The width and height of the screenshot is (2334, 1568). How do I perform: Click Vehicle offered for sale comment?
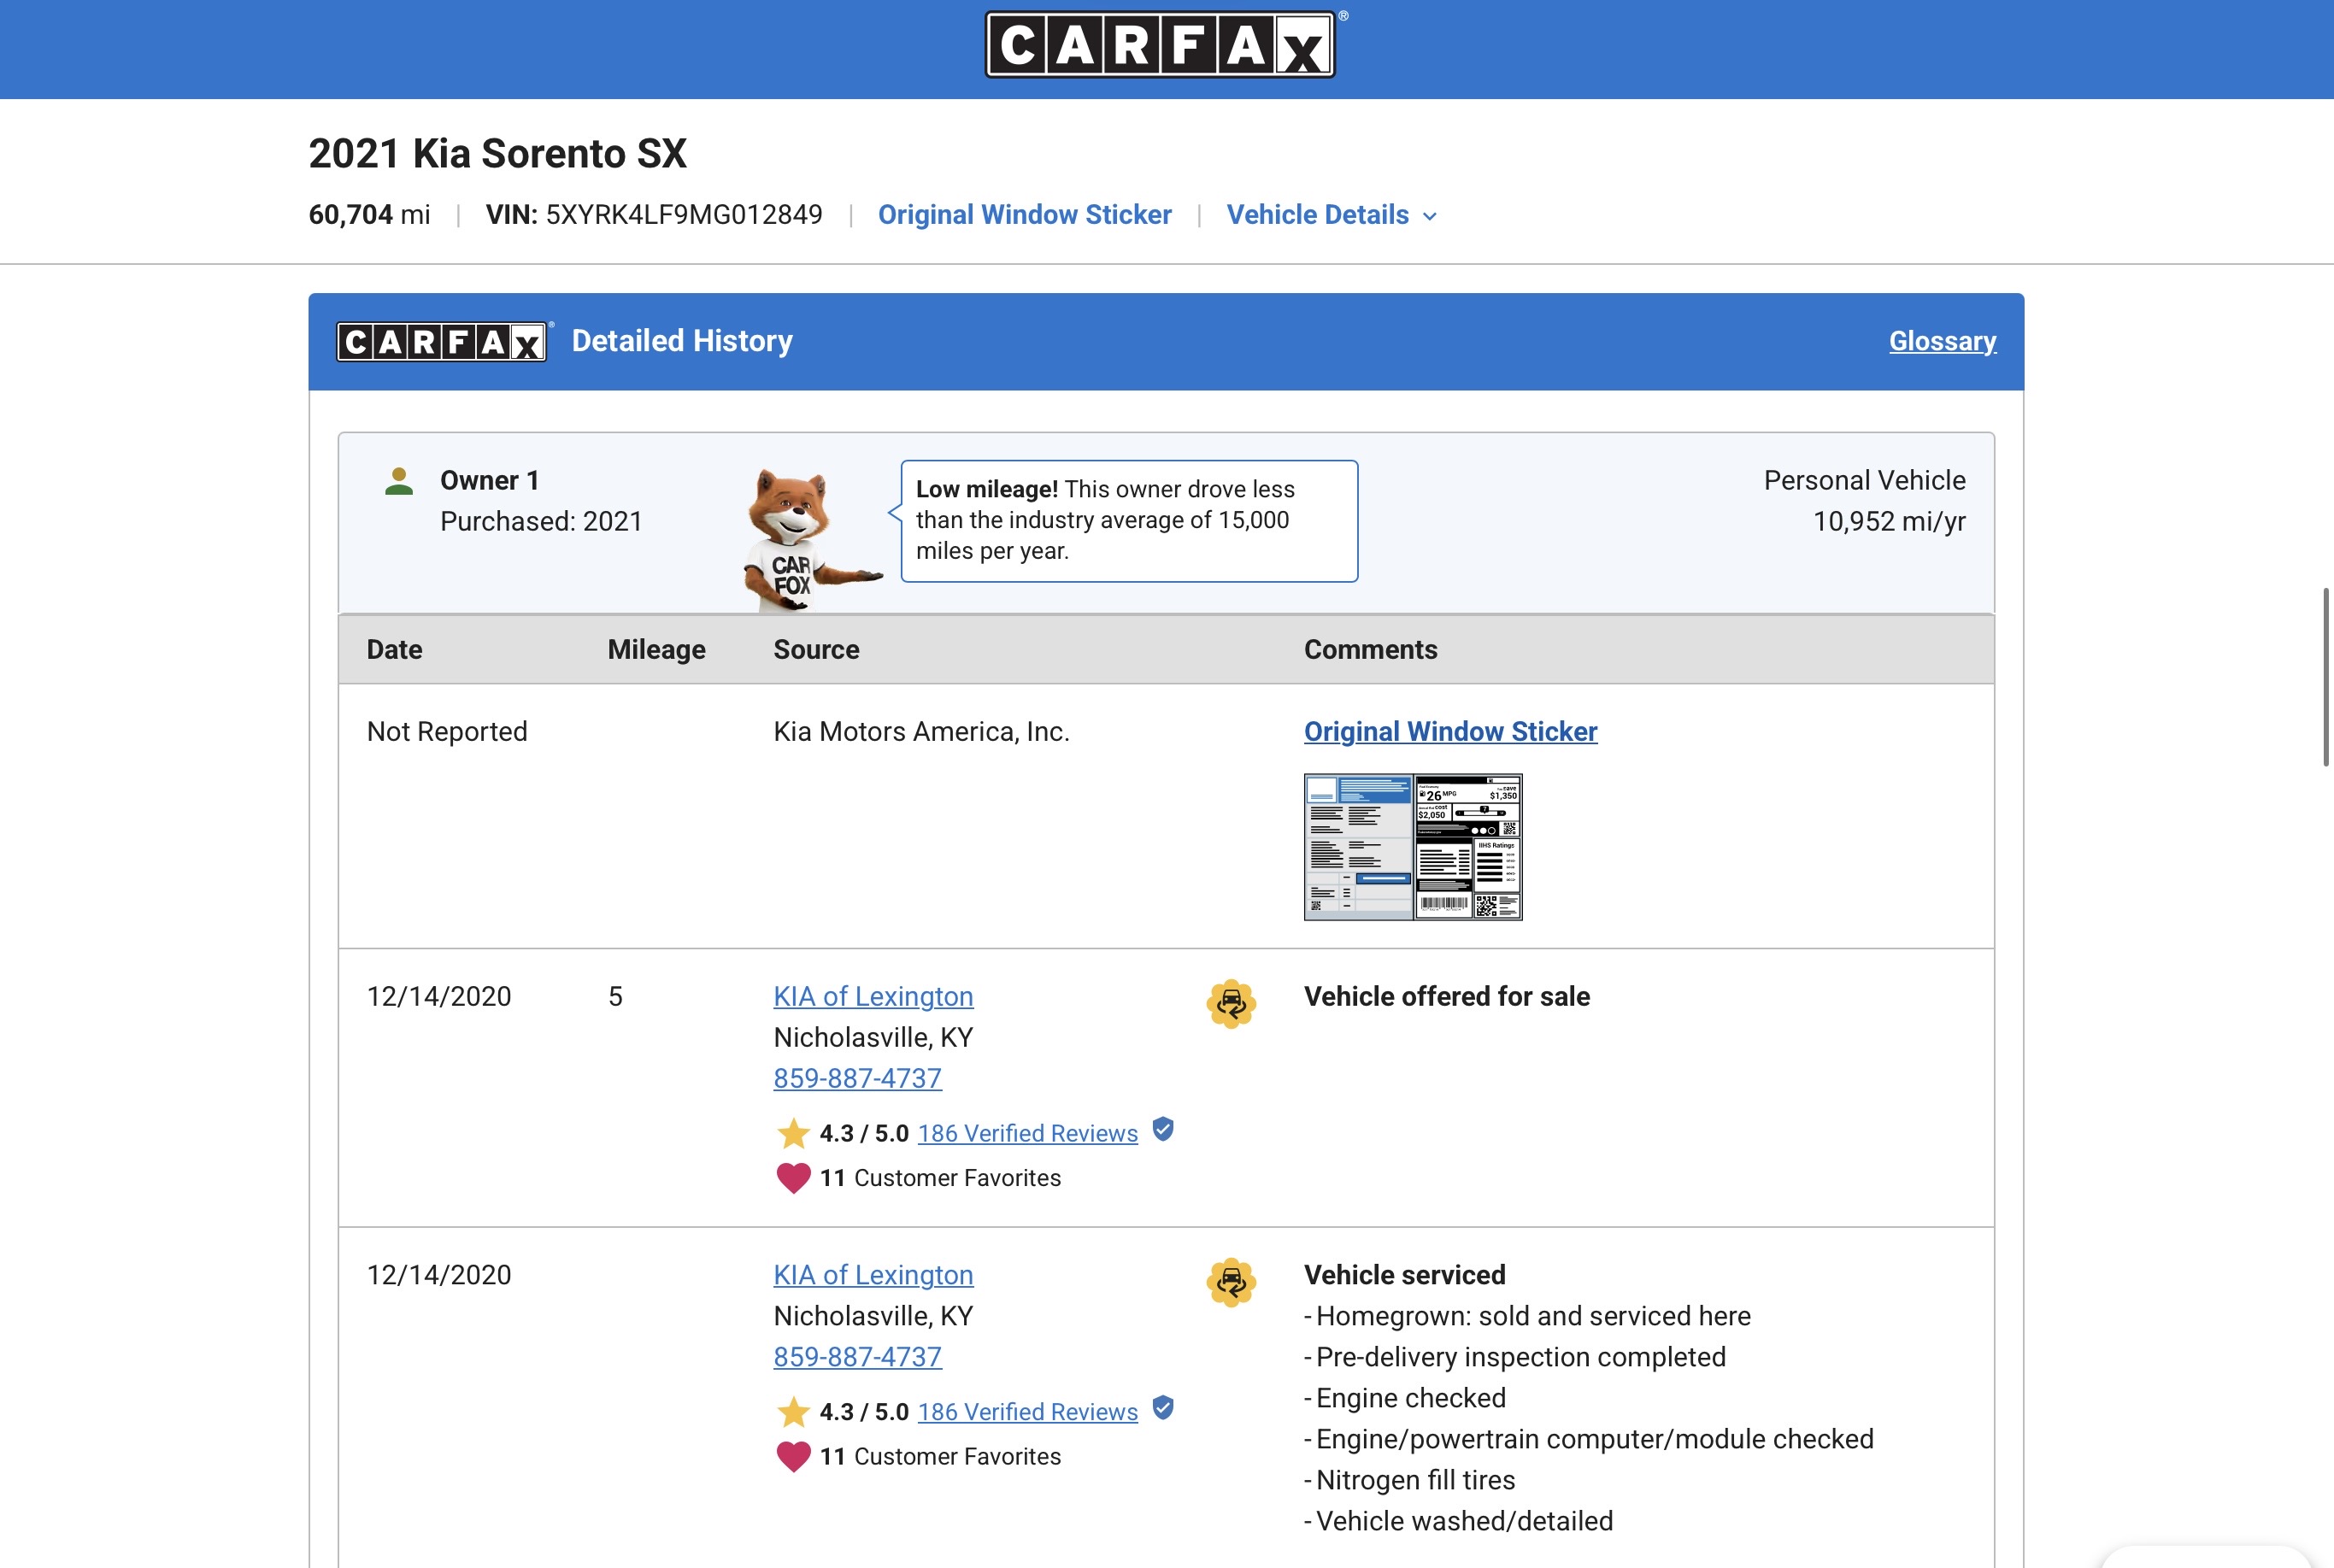(x=1446, y=997)
